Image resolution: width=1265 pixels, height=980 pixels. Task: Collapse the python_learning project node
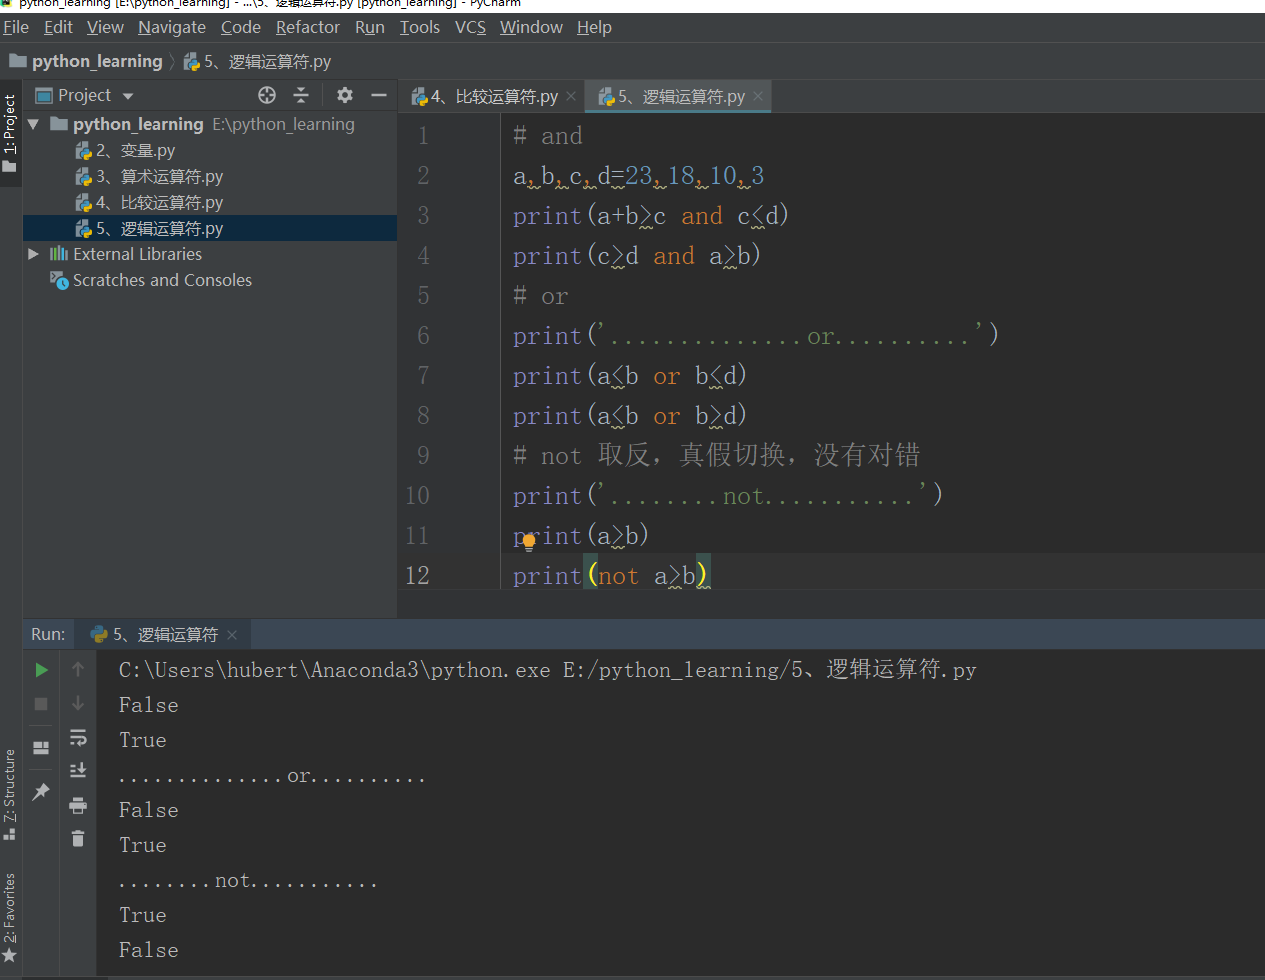33,123
